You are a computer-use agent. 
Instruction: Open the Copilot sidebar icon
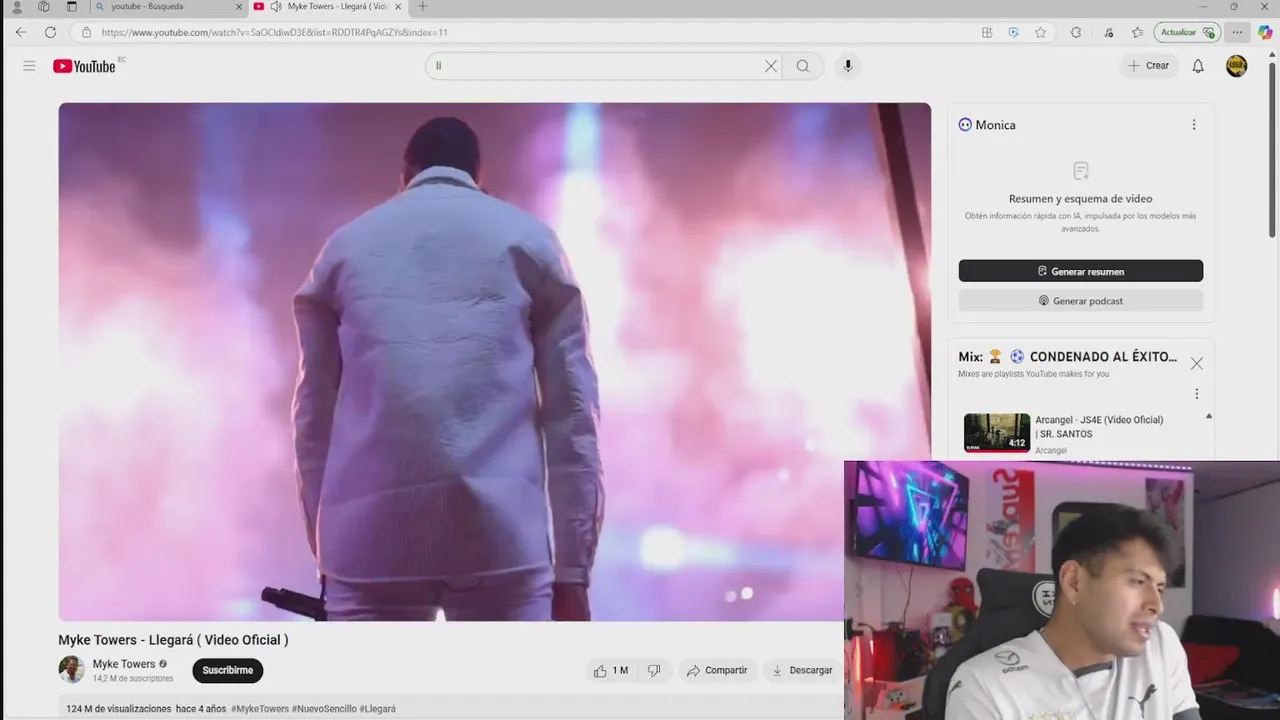click(1265, 32)
